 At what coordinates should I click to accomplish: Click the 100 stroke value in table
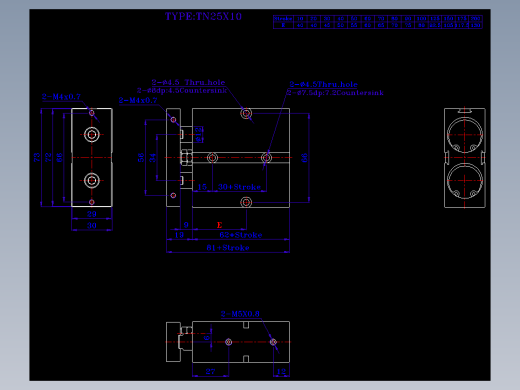coord(421,19)
